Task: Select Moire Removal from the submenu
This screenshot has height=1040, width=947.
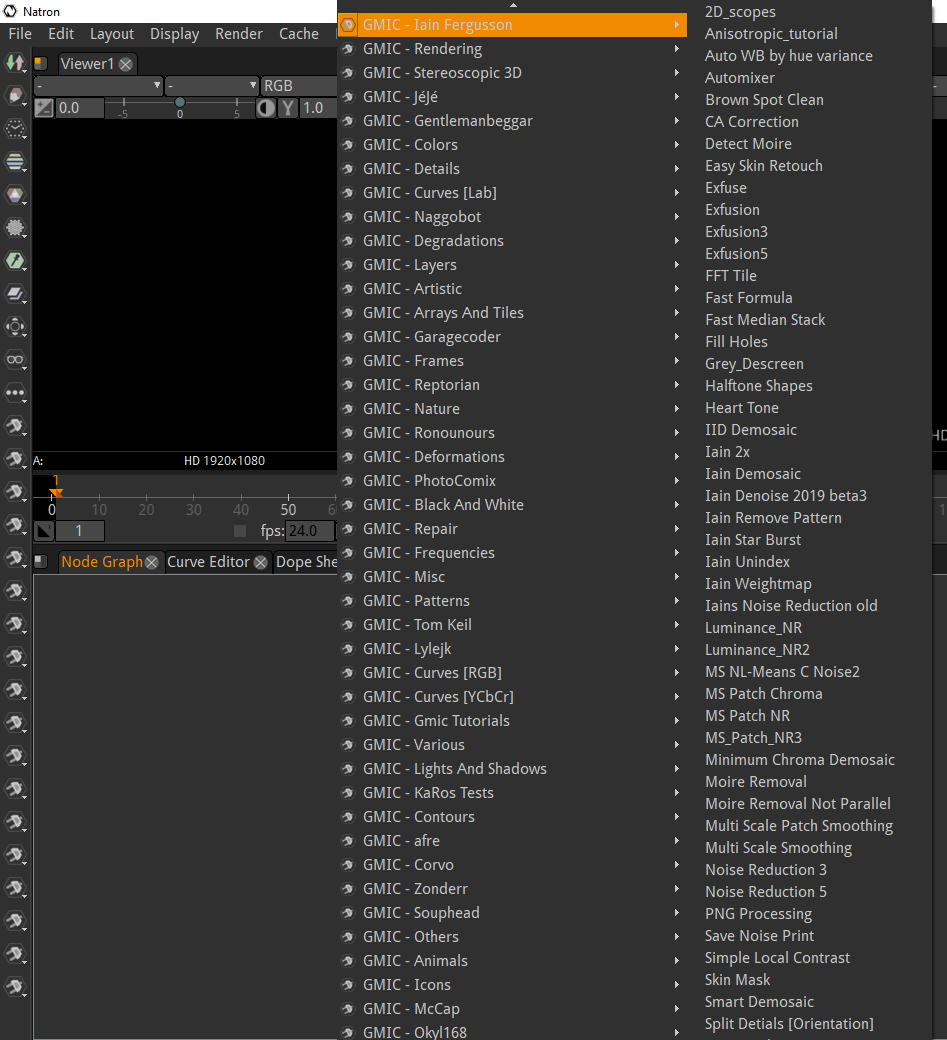Action: [x=756, y=782]
